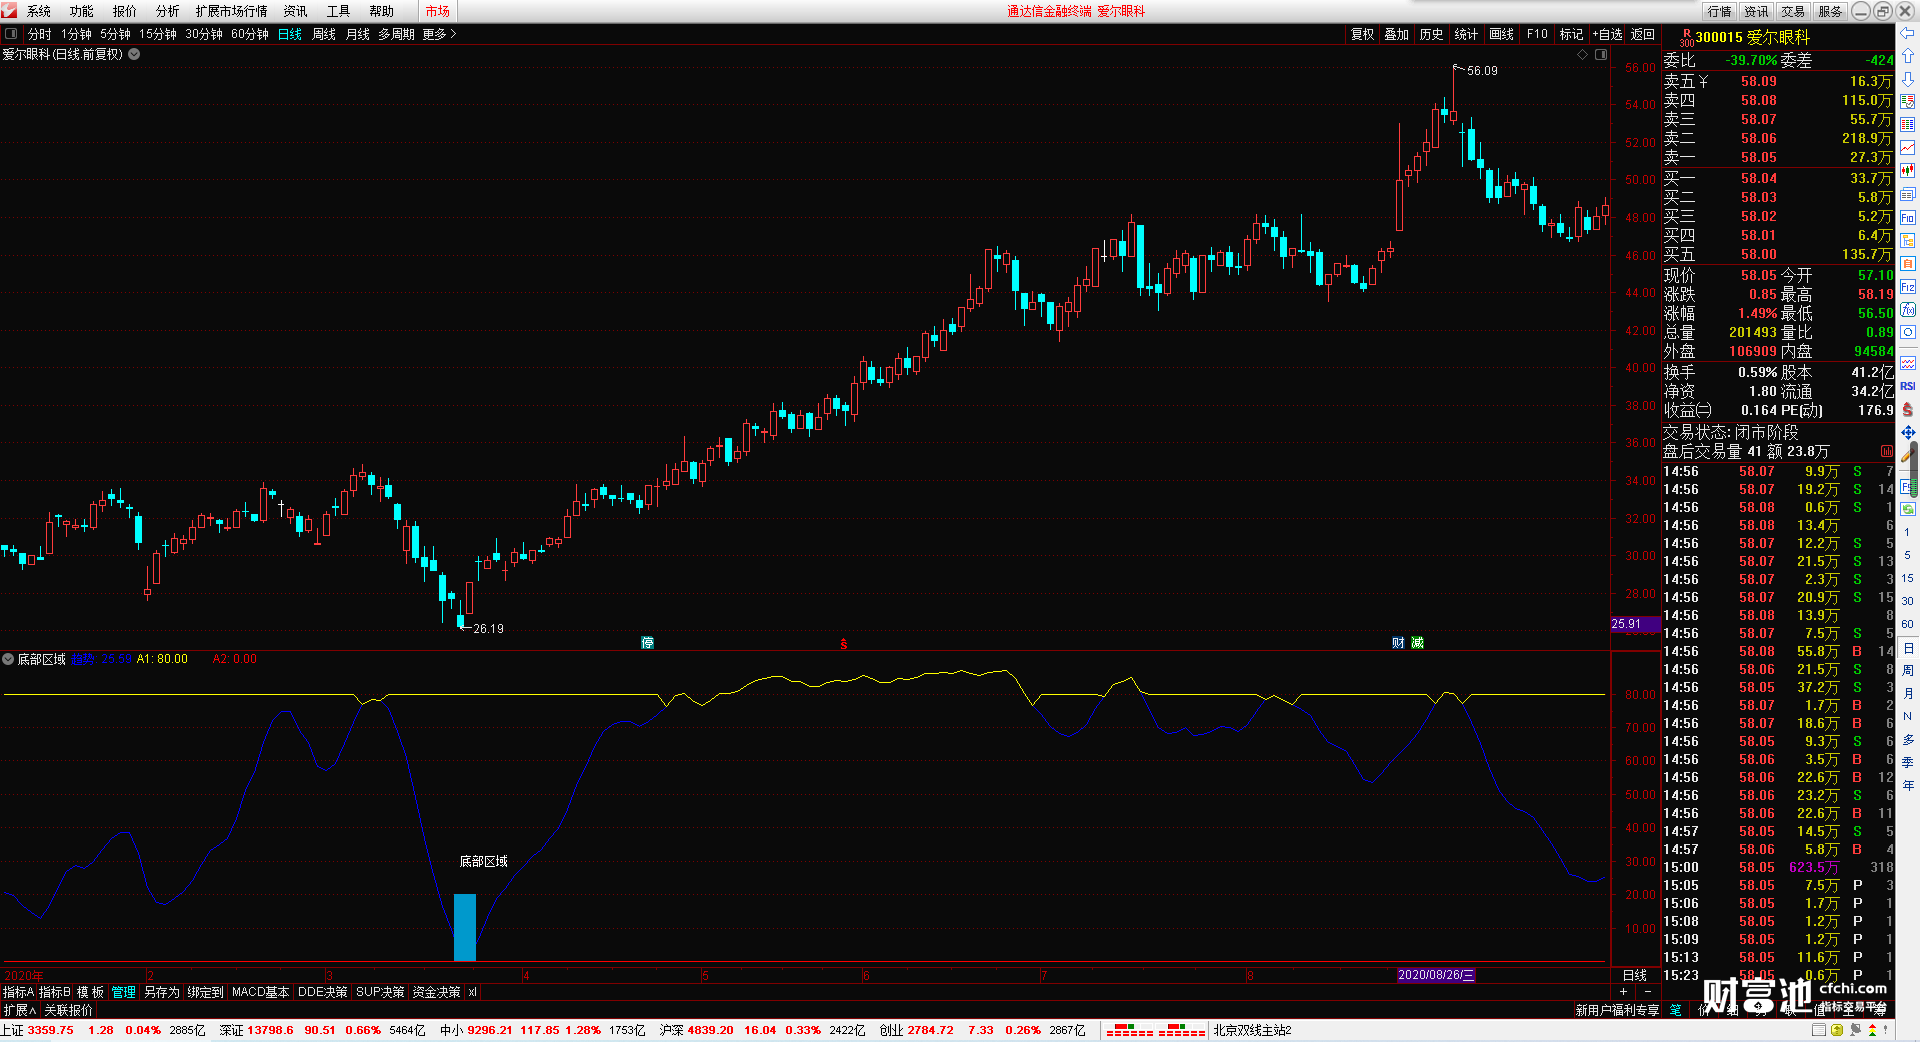
Task: Click the plus zoom button below 日线
Action: click(x=1623, y=991)
